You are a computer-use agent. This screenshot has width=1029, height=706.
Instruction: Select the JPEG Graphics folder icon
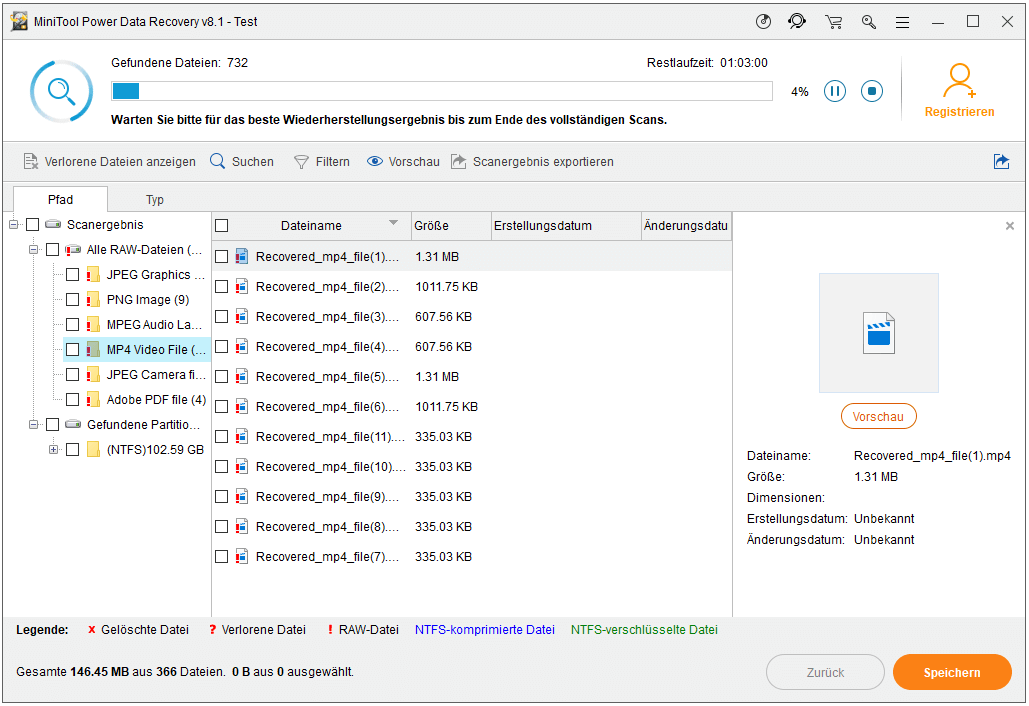point(93,274)
